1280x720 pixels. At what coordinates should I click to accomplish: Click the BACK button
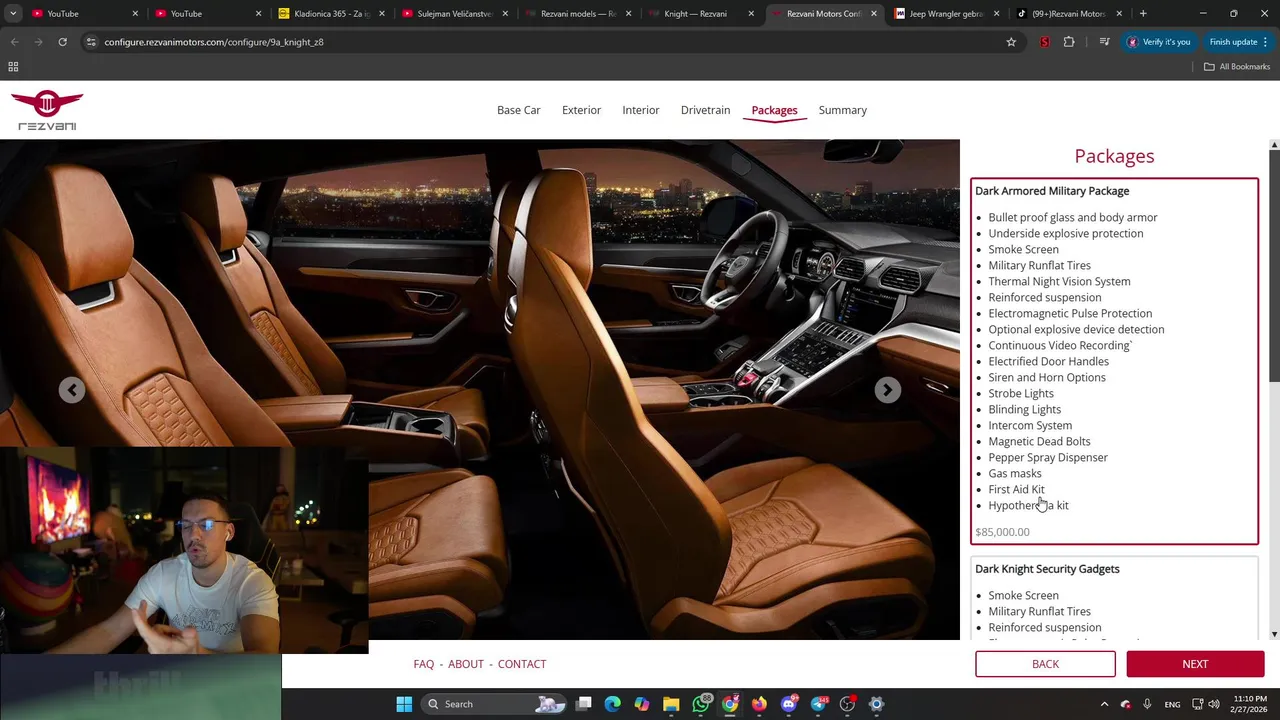(1045, 664)
